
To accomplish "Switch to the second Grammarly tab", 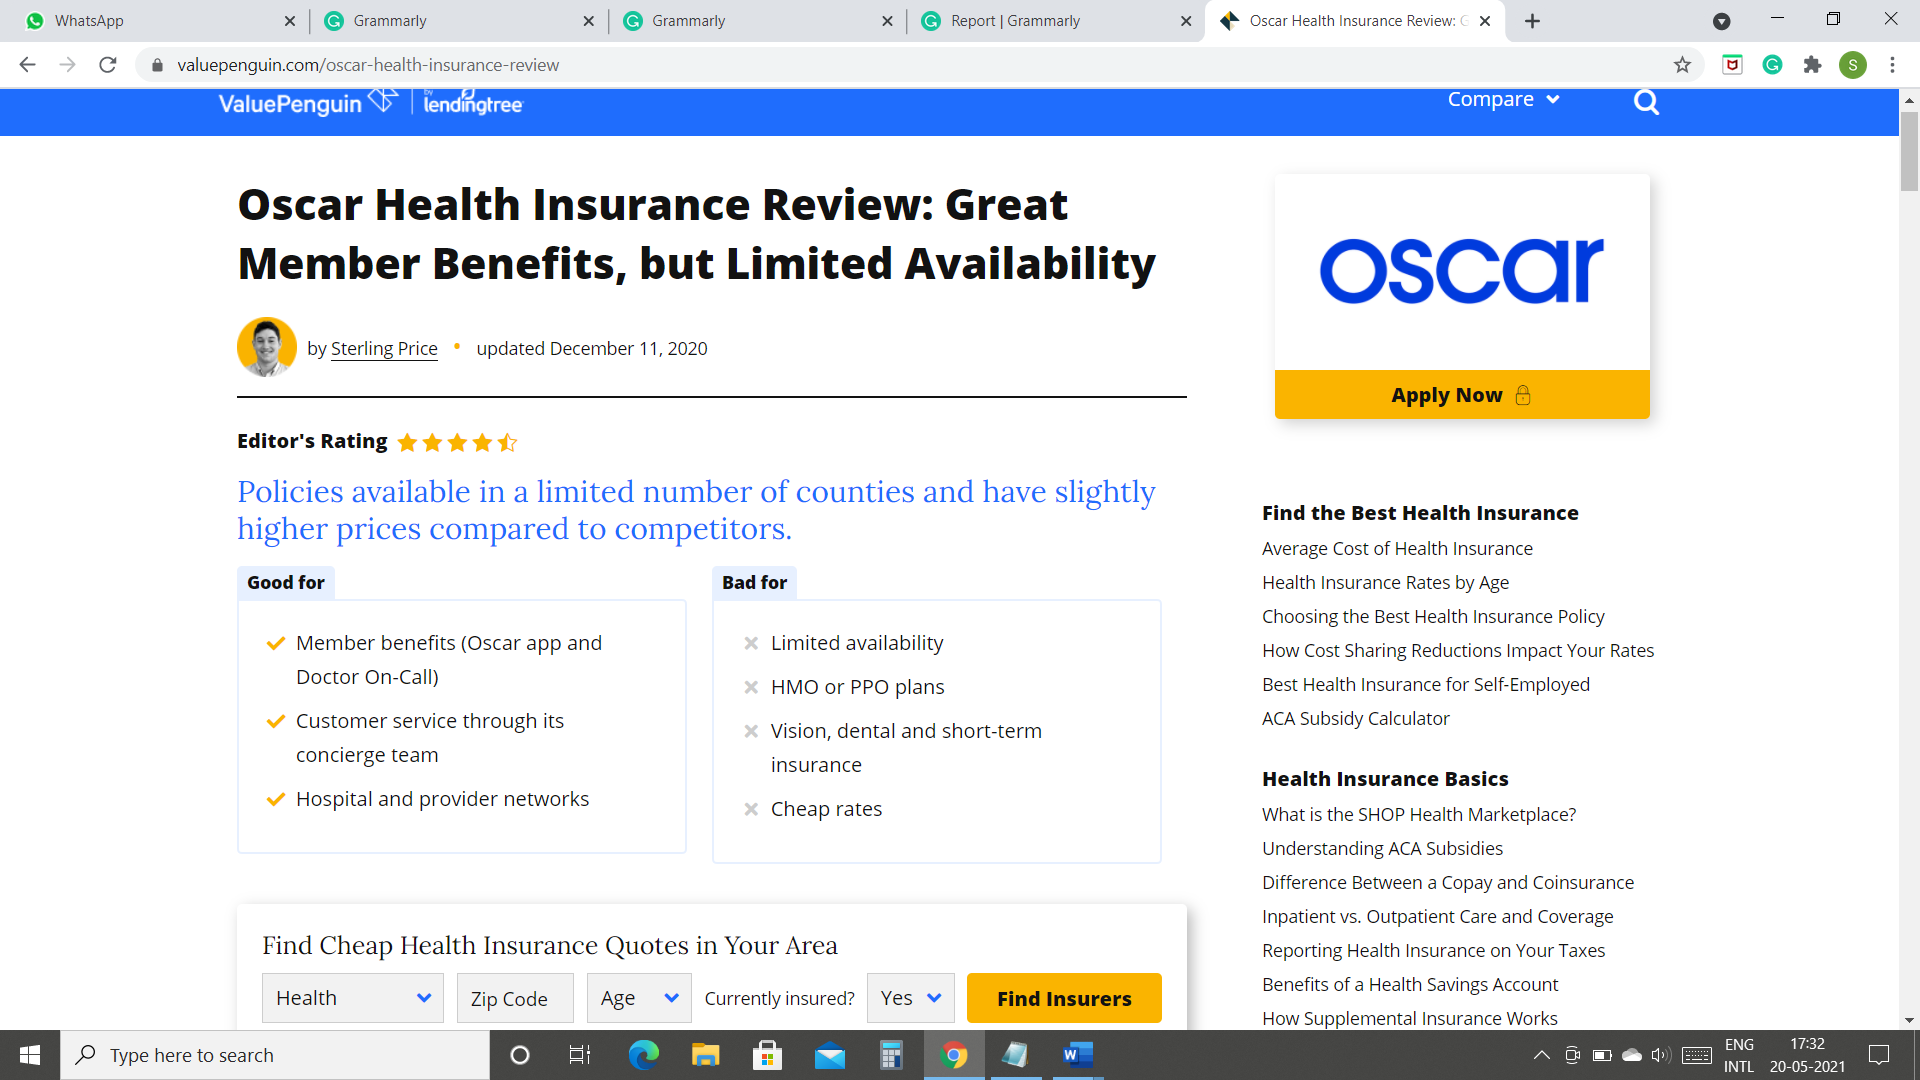I will (758, 21).
